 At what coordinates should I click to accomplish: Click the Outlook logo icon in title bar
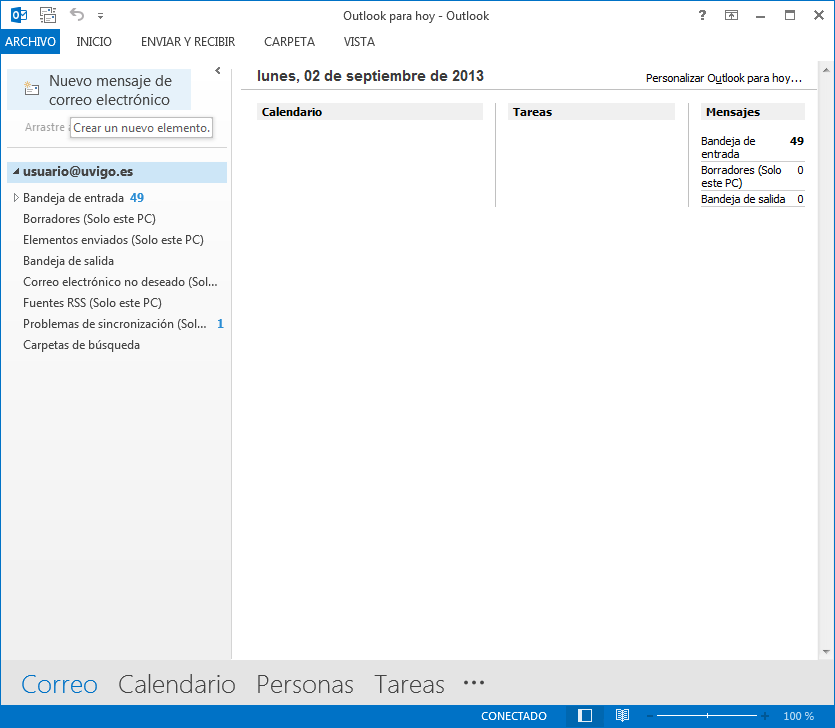click(x=18, y=15)
